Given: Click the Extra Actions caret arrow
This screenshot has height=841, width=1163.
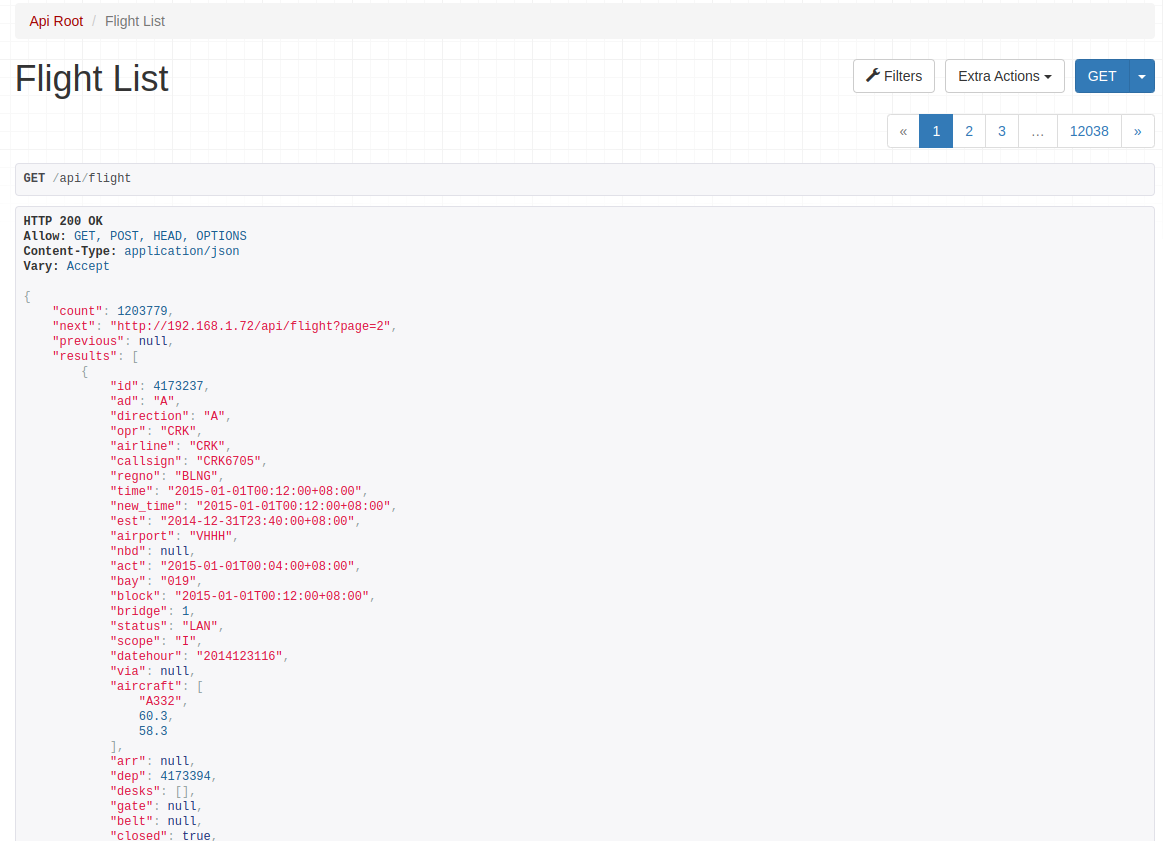Looking at the screenshot, I should [x=1047, y=76].
